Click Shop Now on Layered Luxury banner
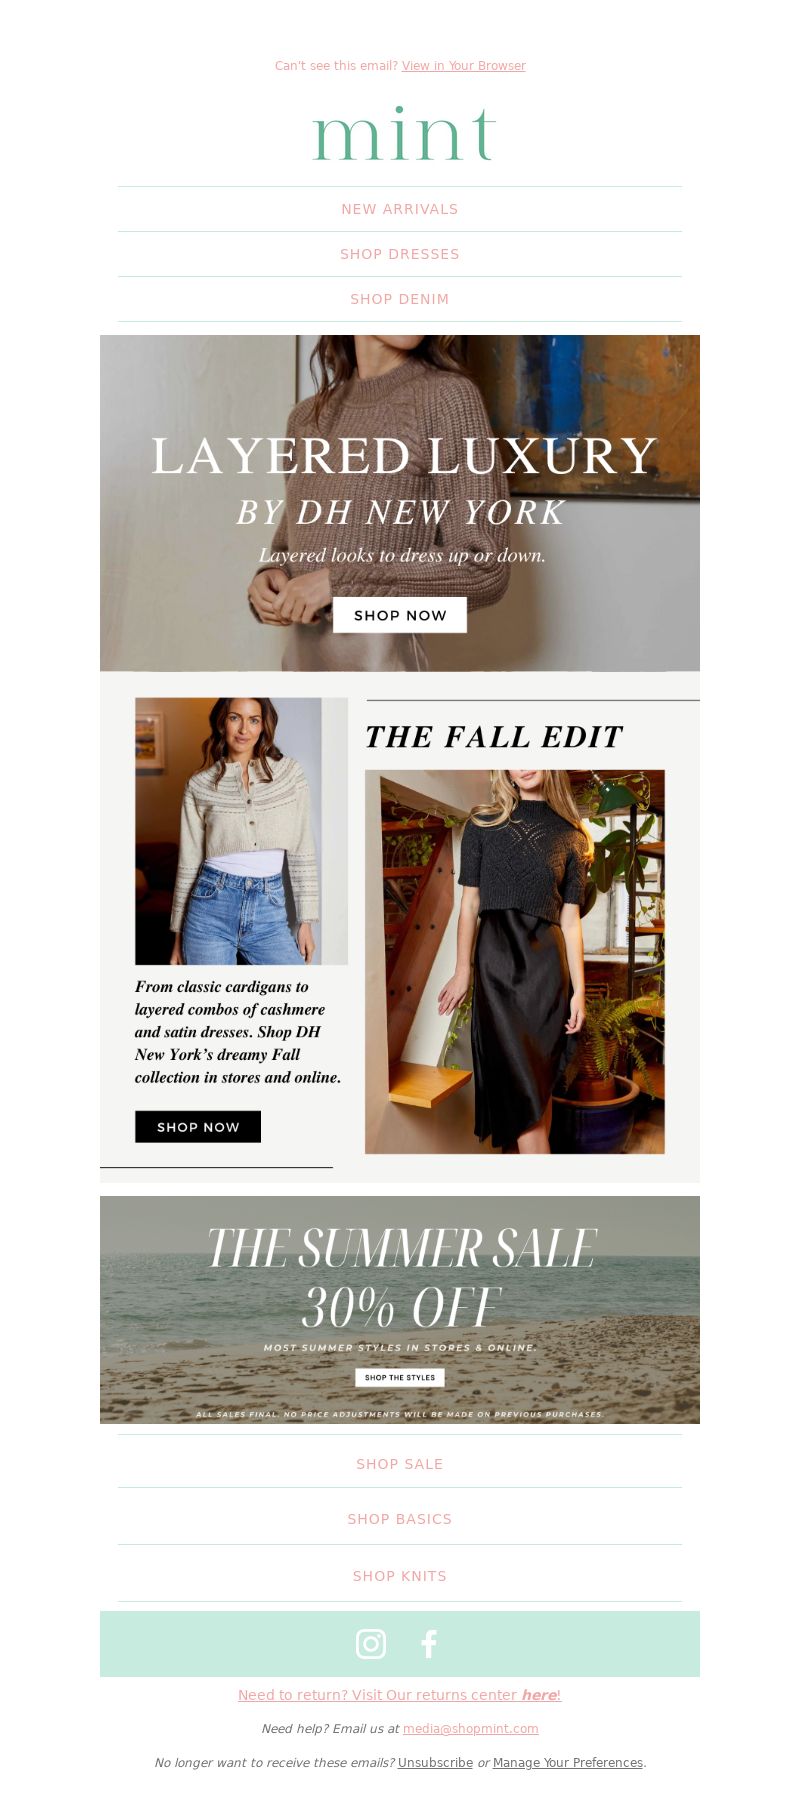Image resolution: width=800 pixels, height=1820 pixels. (400, 615)
